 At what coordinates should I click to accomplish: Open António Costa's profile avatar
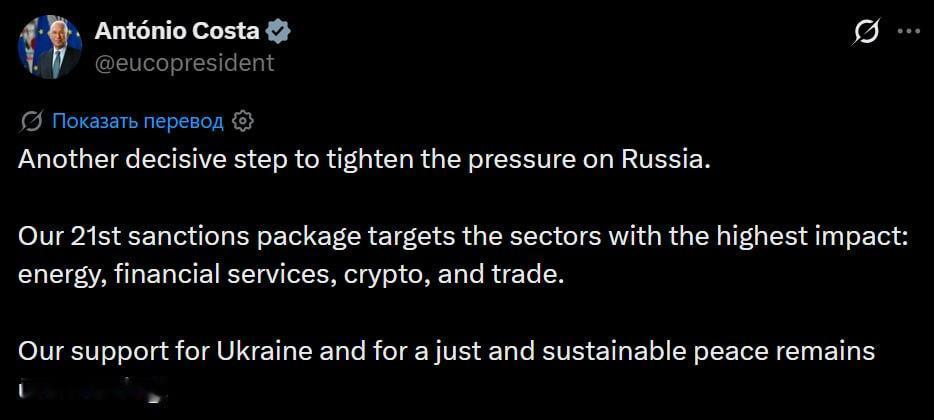pyautogui.click(x=50, y=47)
